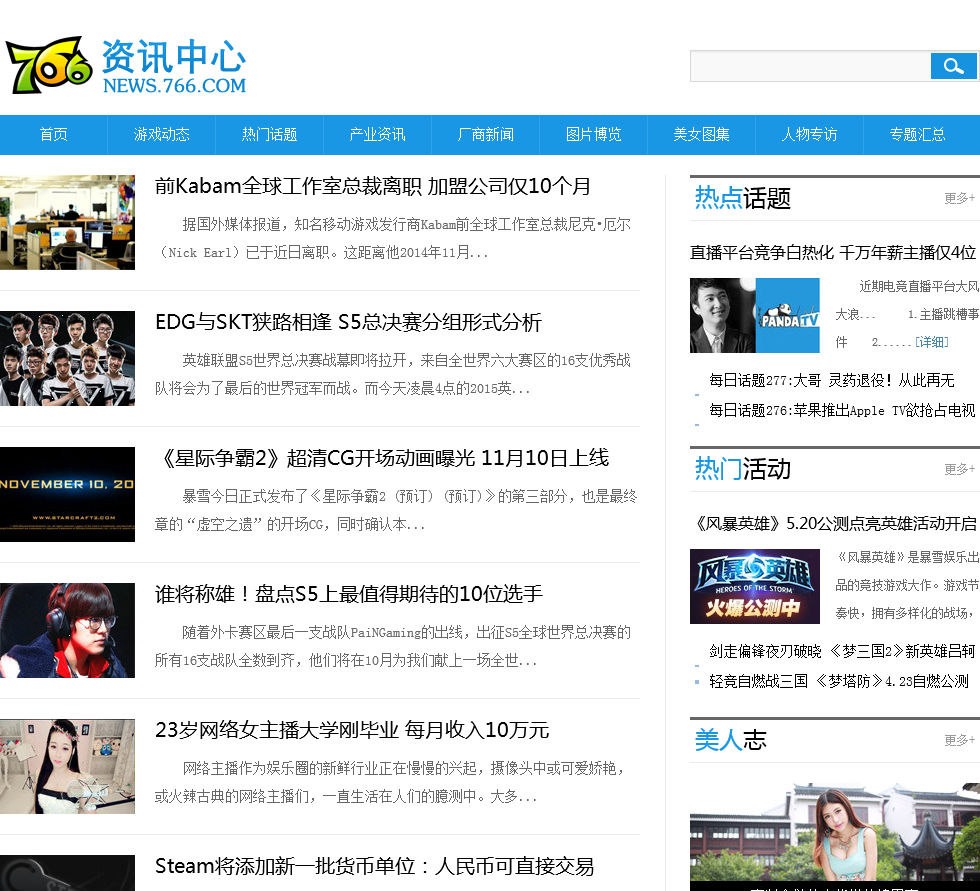Click the [详细] link in hot topic
This screenshot has height=891, width=980.
932,342
